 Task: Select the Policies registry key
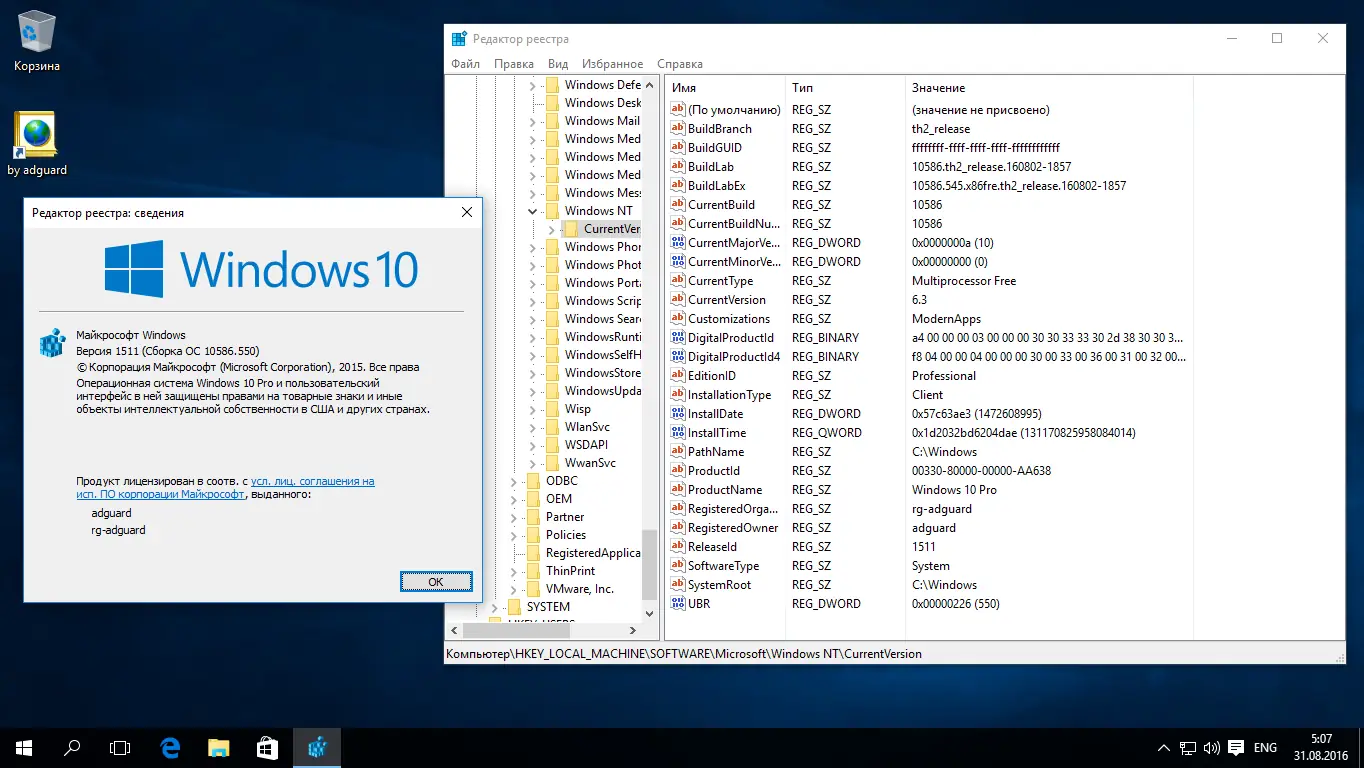point(565,535)
